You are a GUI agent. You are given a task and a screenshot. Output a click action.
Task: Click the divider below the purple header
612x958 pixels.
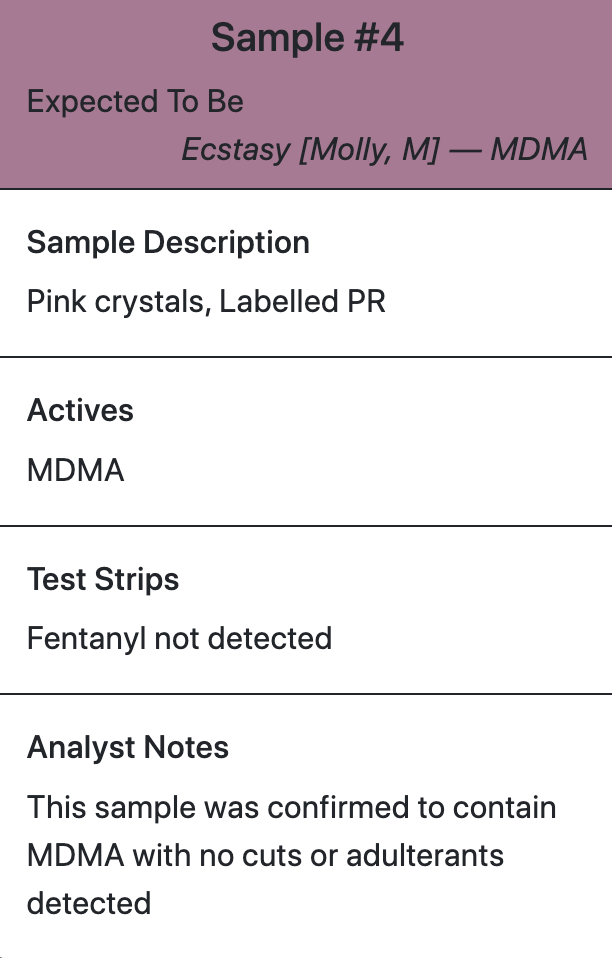(306, 189)
